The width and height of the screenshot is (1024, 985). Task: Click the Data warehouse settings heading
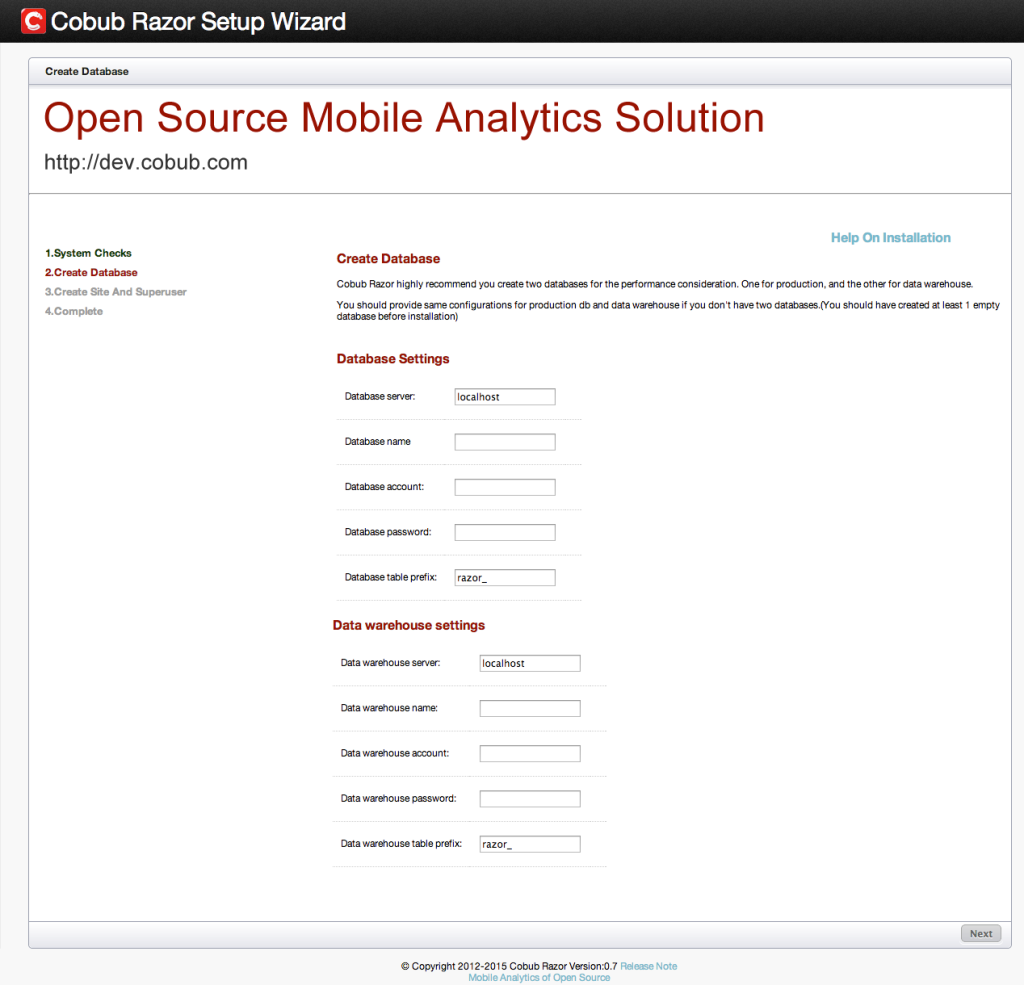click(408, 625)
